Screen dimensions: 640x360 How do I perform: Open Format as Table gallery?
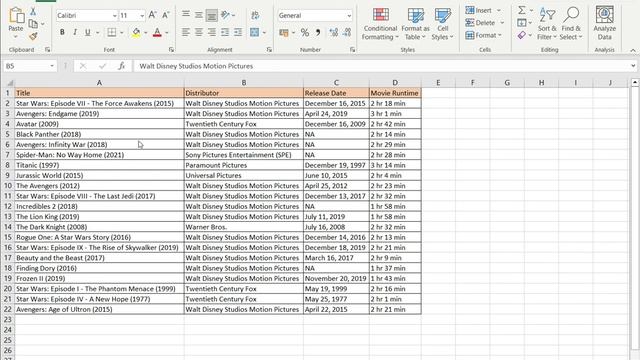click(x=415, y=24)
